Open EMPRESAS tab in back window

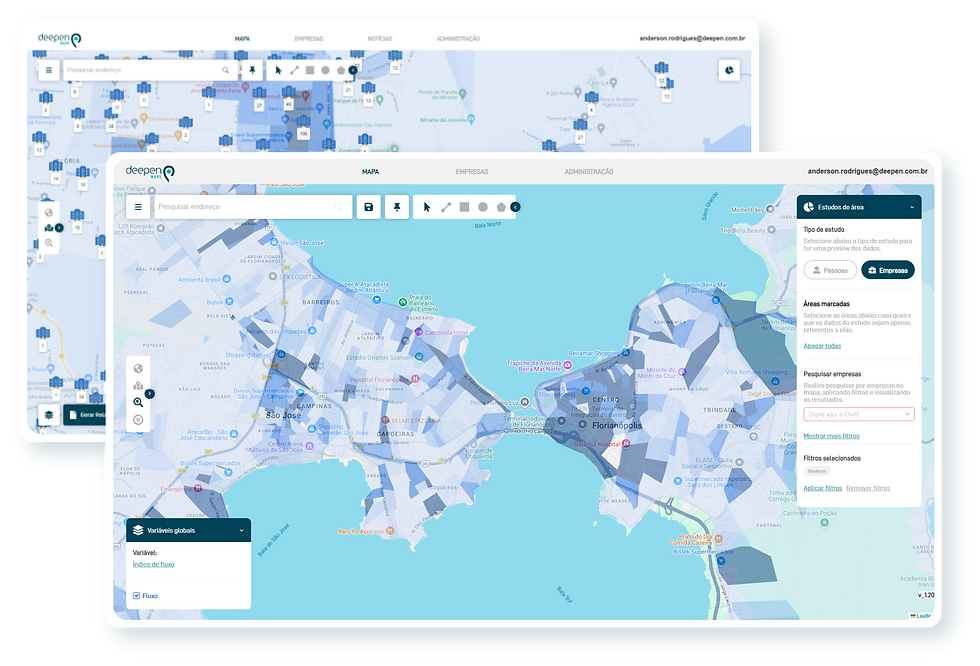pyautogui.click(x=309, y=39)
